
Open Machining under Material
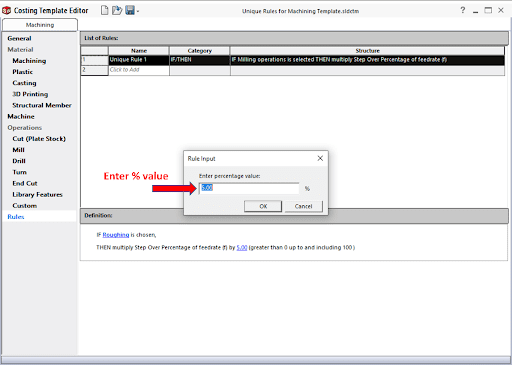click(x=29, y=61)
